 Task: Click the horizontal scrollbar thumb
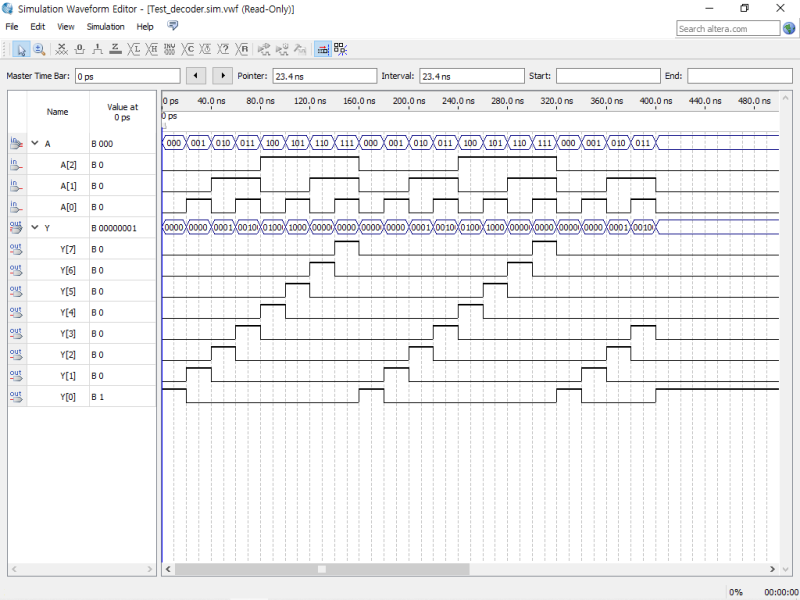pyautogui.click(x=322, y=569)
